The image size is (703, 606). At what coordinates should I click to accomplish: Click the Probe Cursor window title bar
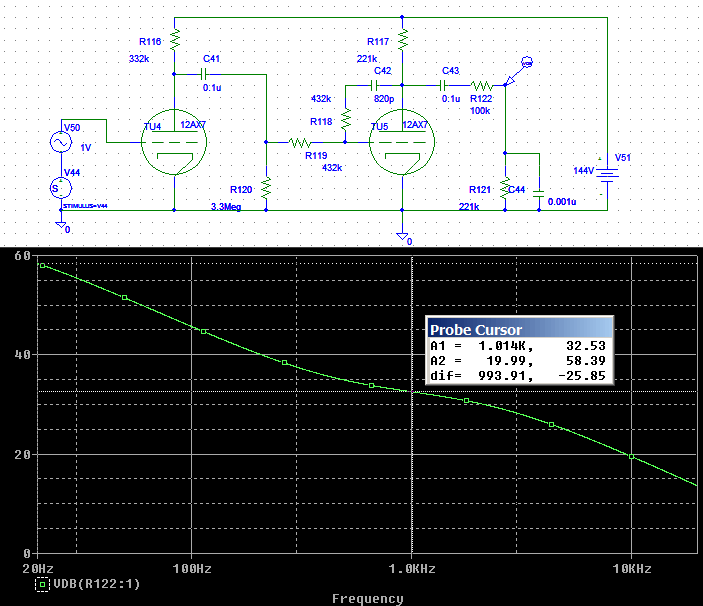520,329
